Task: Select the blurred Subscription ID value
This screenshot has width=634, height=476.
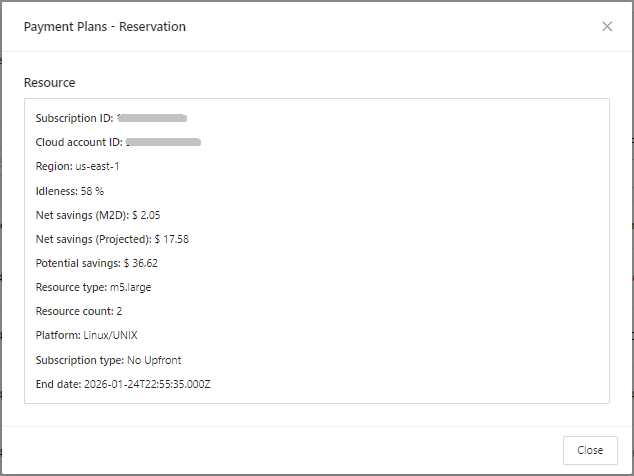Action: (152, 118)
